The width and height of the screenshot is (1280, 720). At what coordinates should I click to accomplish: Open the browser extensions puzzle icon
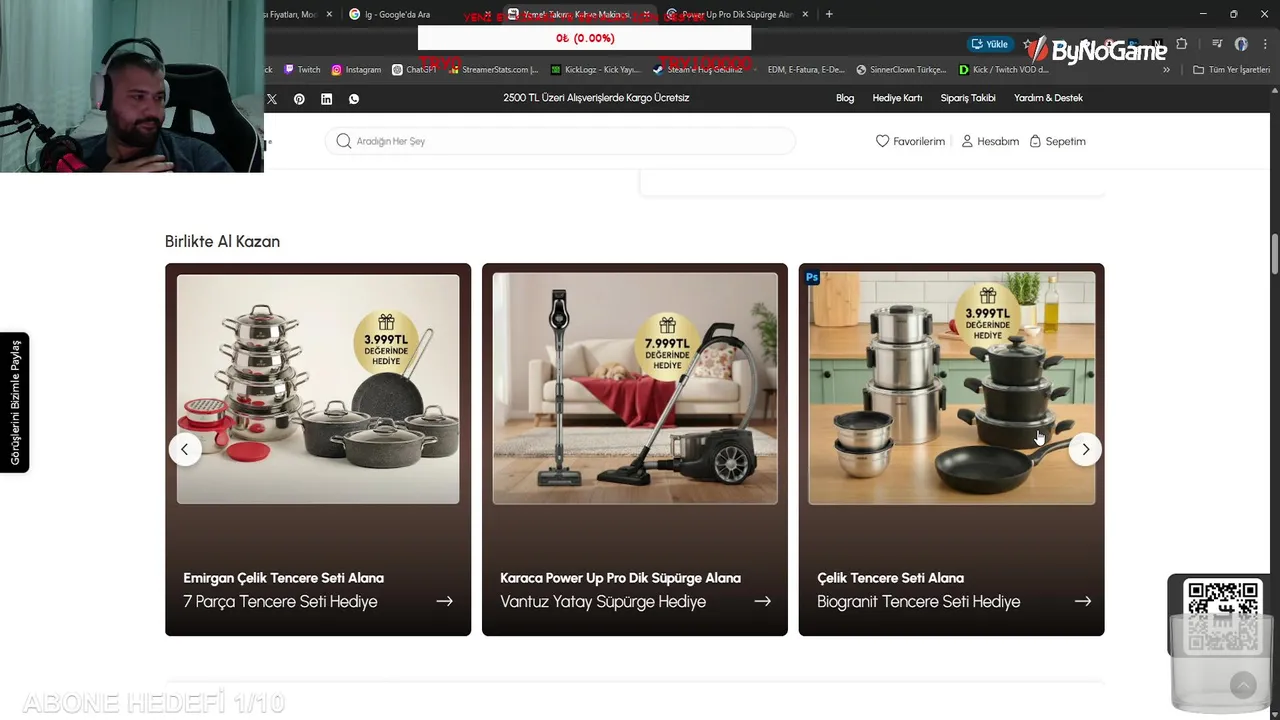coord(1182,44)
